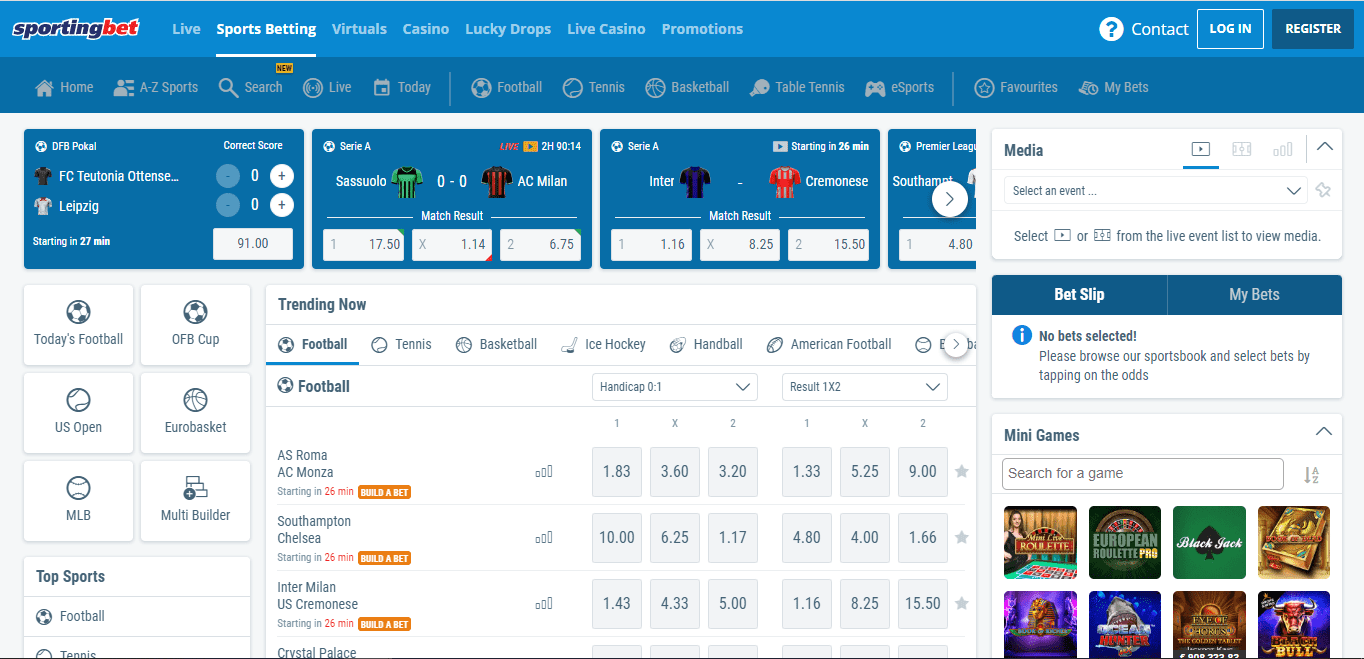The image size is (1364, 659).
Task: Switch to Trending American Football tab
Action: point(829,345)
